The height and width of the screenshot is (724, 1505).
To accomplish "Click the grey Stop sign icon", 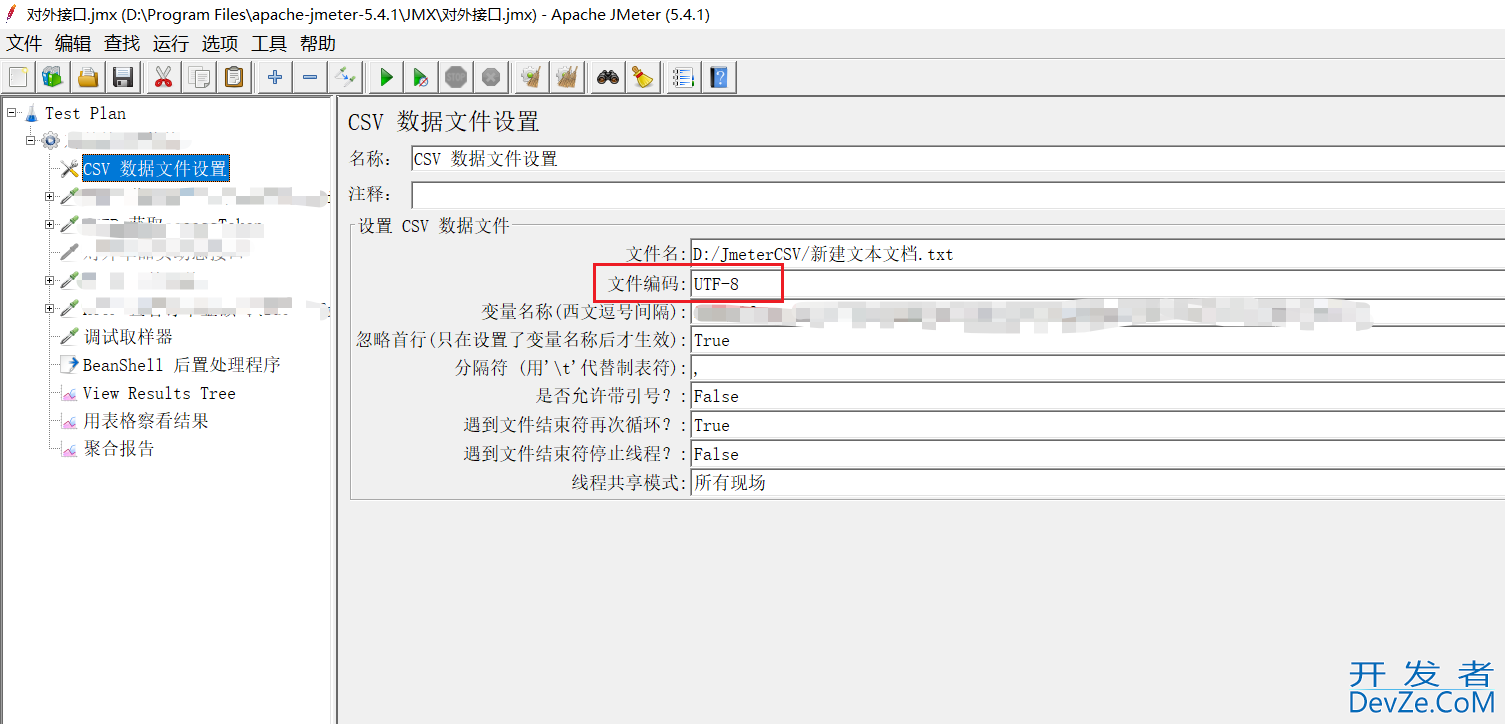I will coord(456,76).
